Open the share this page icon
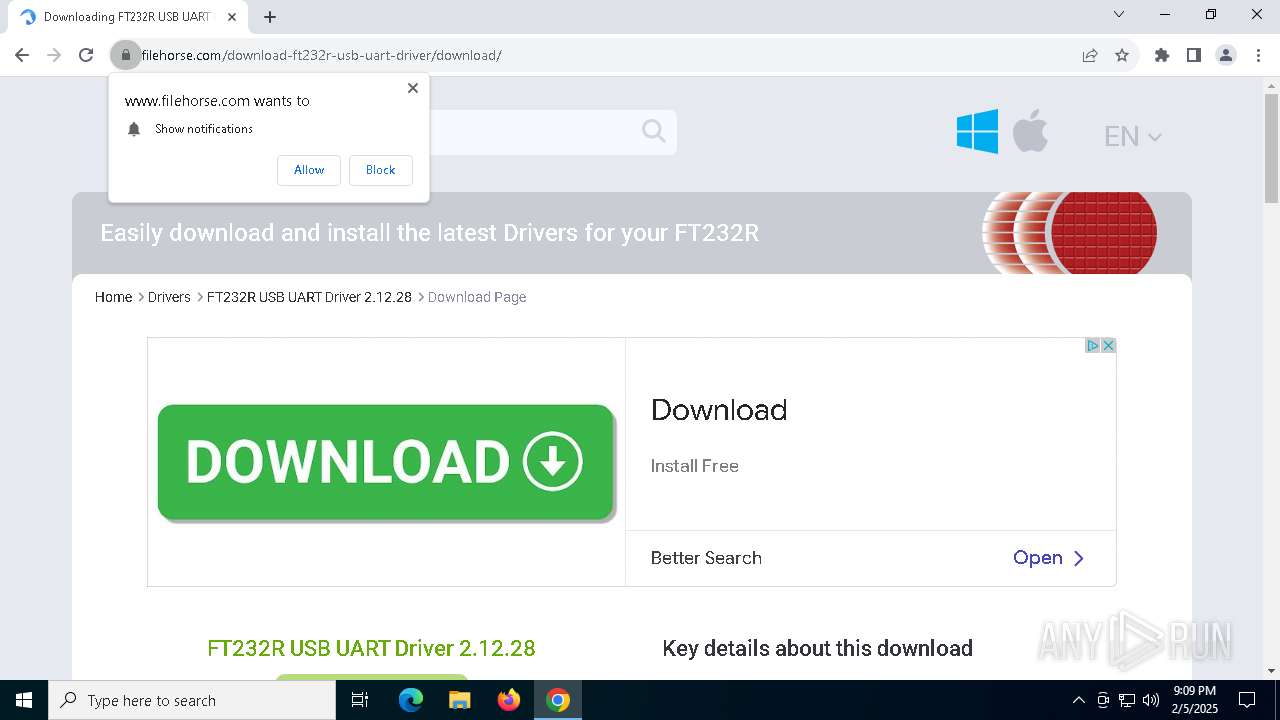The height and width of the screenshot is (720, 1280). click(x=1090, y=55)
